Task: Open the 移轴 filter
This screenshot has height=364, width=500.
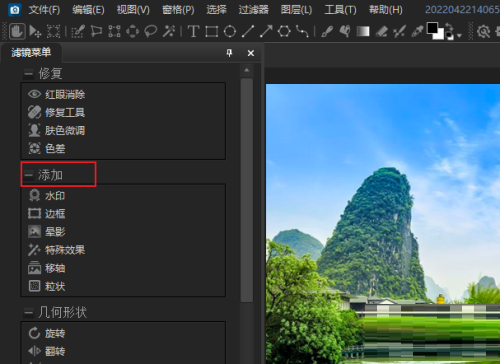Action: (47, 268)
